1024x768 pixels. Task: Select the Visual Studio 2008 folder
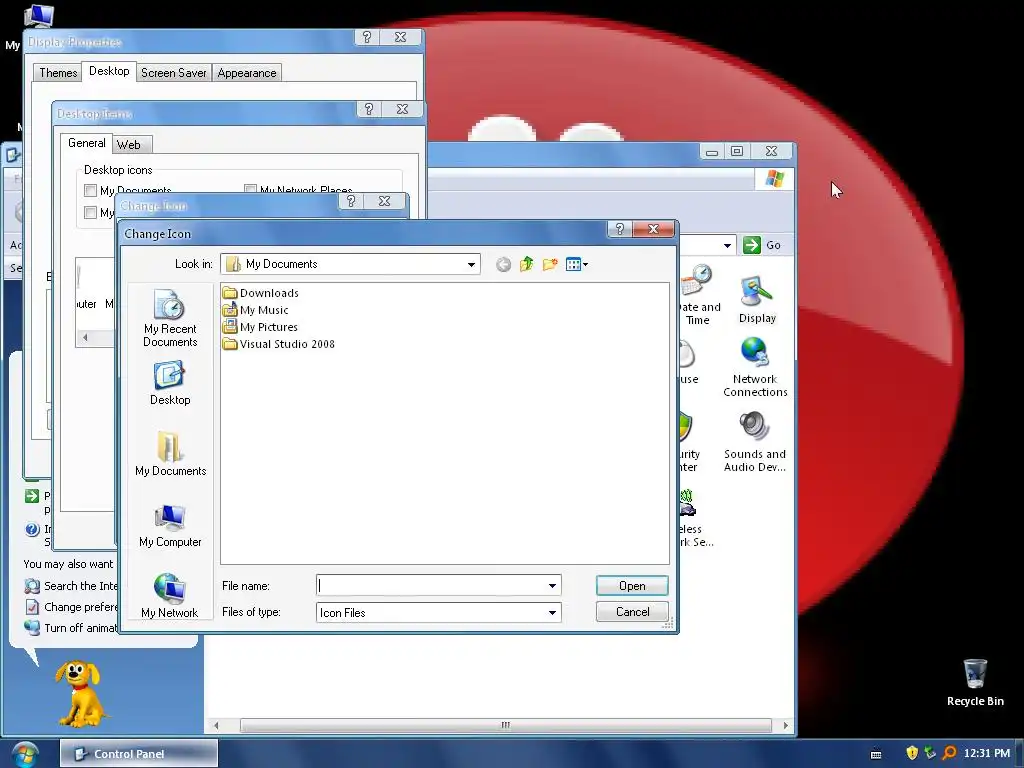click(x=278, y=344)
